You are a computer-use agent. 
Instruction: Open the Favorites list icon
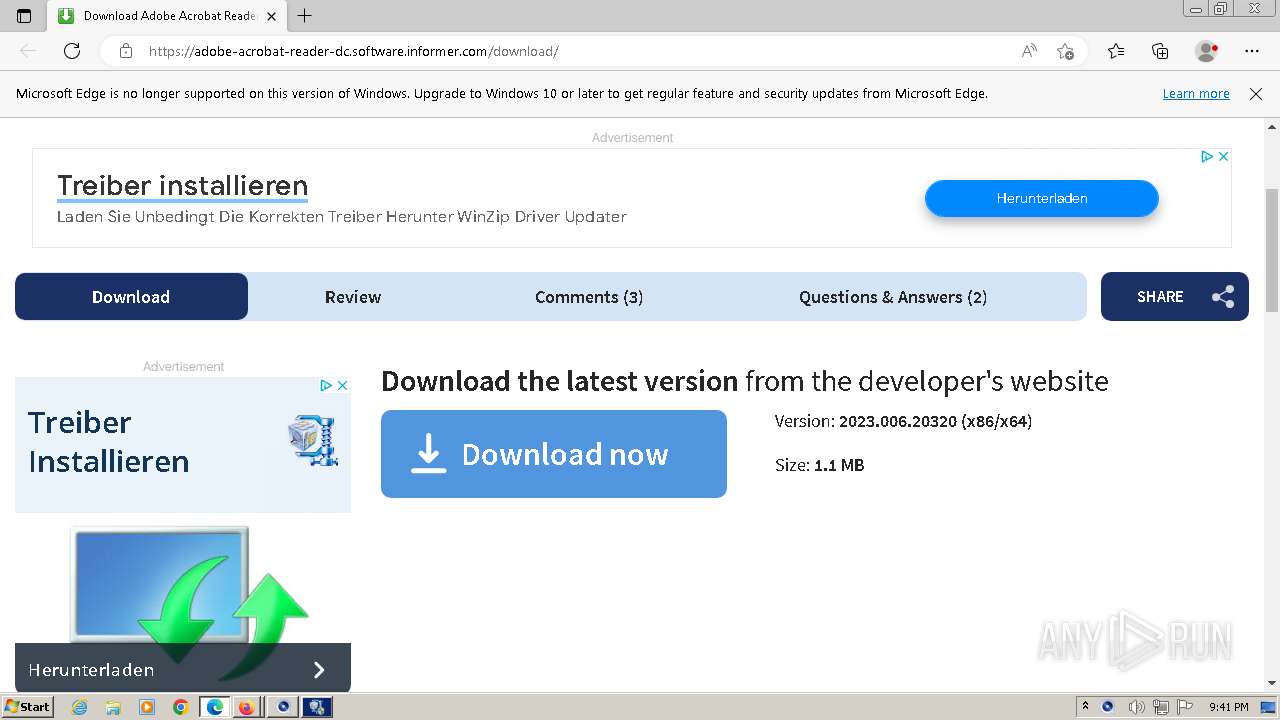click(1116, 51)
